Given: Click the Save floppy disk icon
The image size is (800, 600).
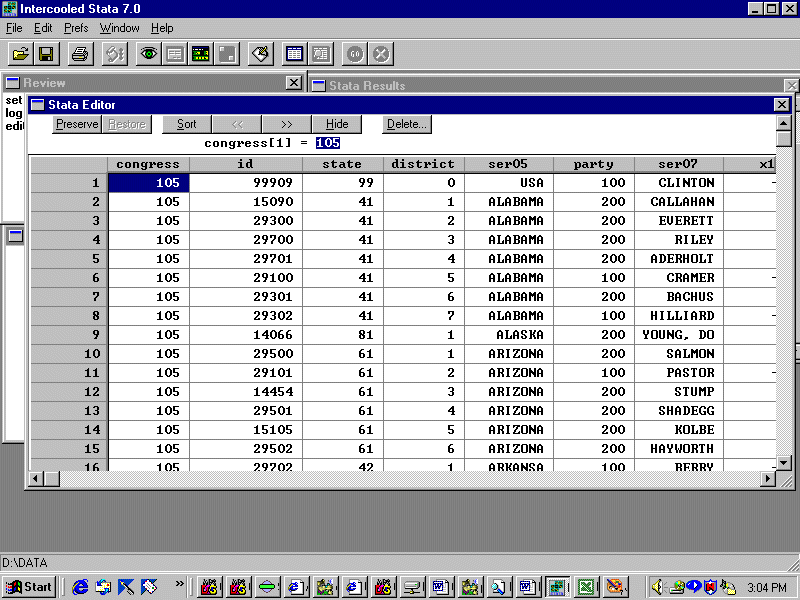Looking at the screenshot, I should (46, 54).
